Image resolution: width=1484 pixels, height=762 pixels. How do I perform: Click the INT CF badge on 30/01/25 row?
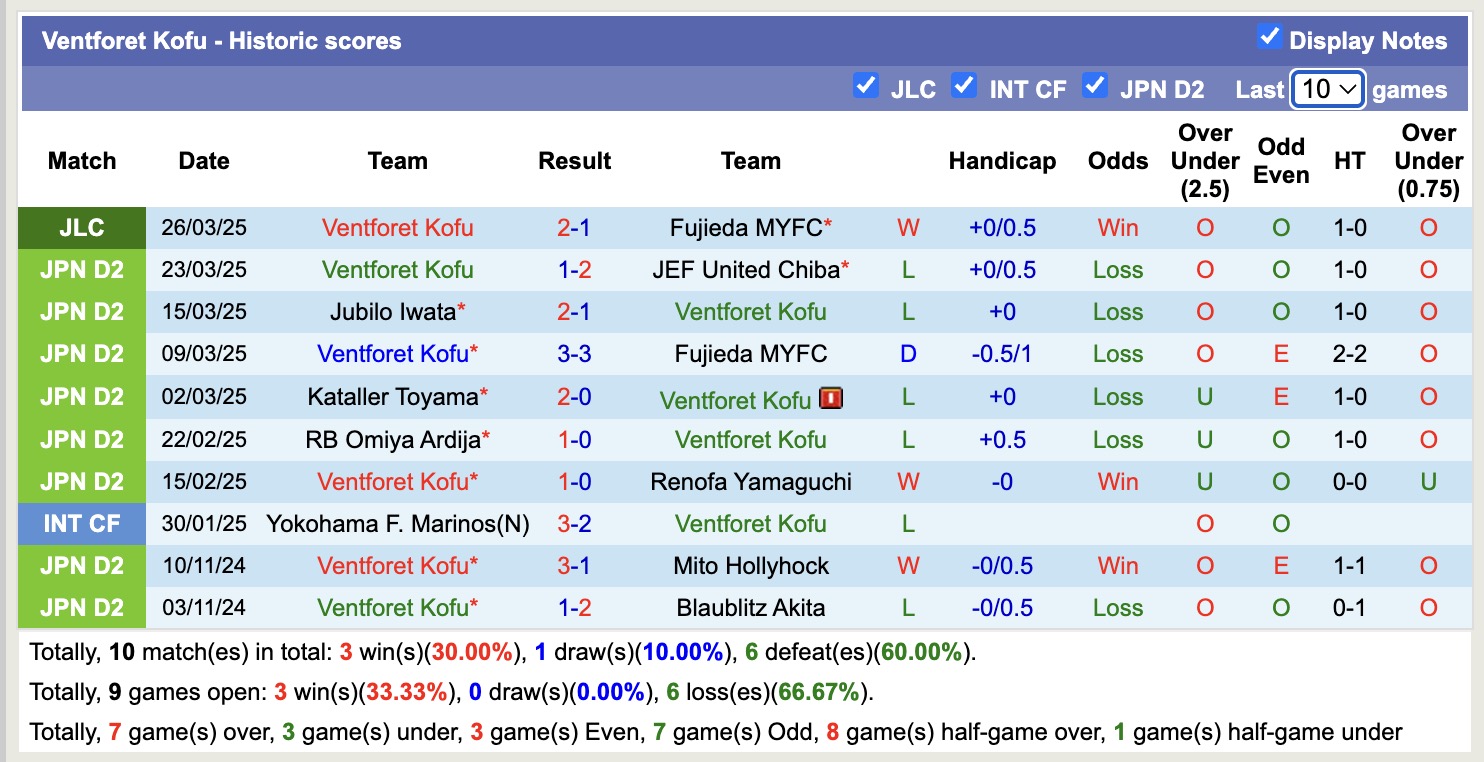tap(81, 523)
